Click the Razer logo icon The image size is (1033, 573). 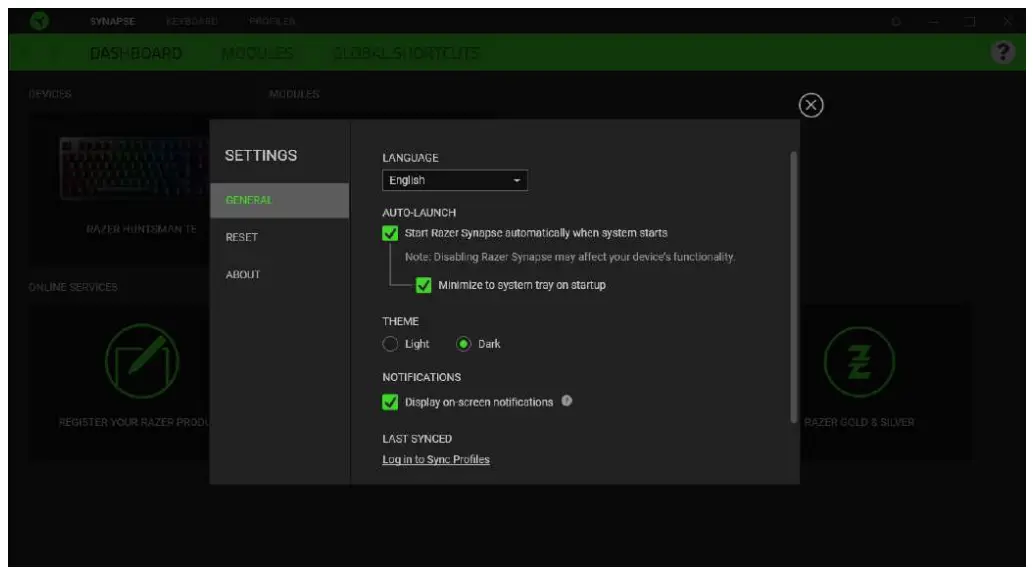coord(39,21)
